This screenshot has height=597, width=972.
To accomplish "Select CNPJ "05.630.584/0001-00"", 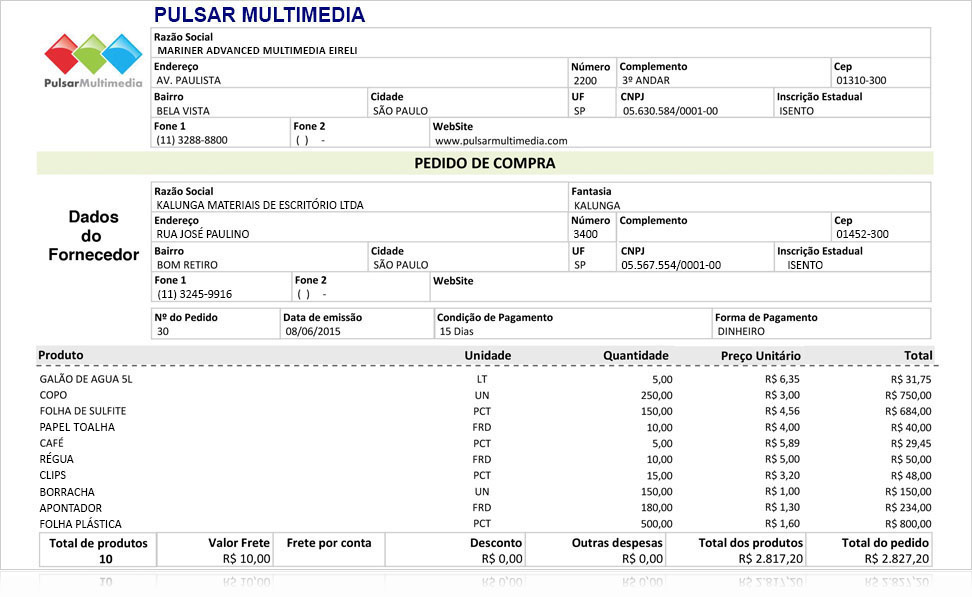I will (670, 111).
